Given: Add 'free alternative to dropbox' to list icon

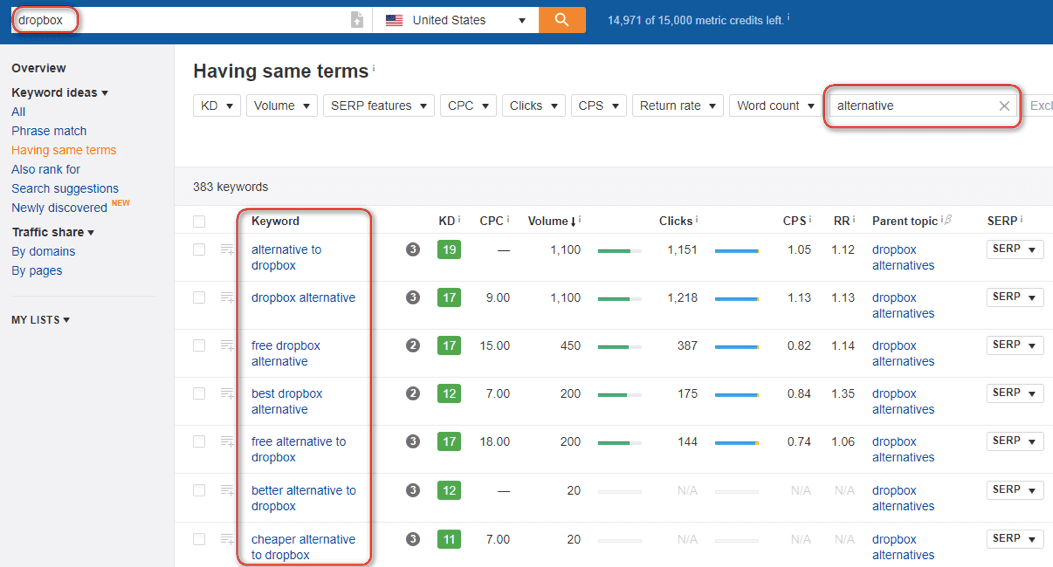Looking at the screenshot, I should [x=227, y=442].
